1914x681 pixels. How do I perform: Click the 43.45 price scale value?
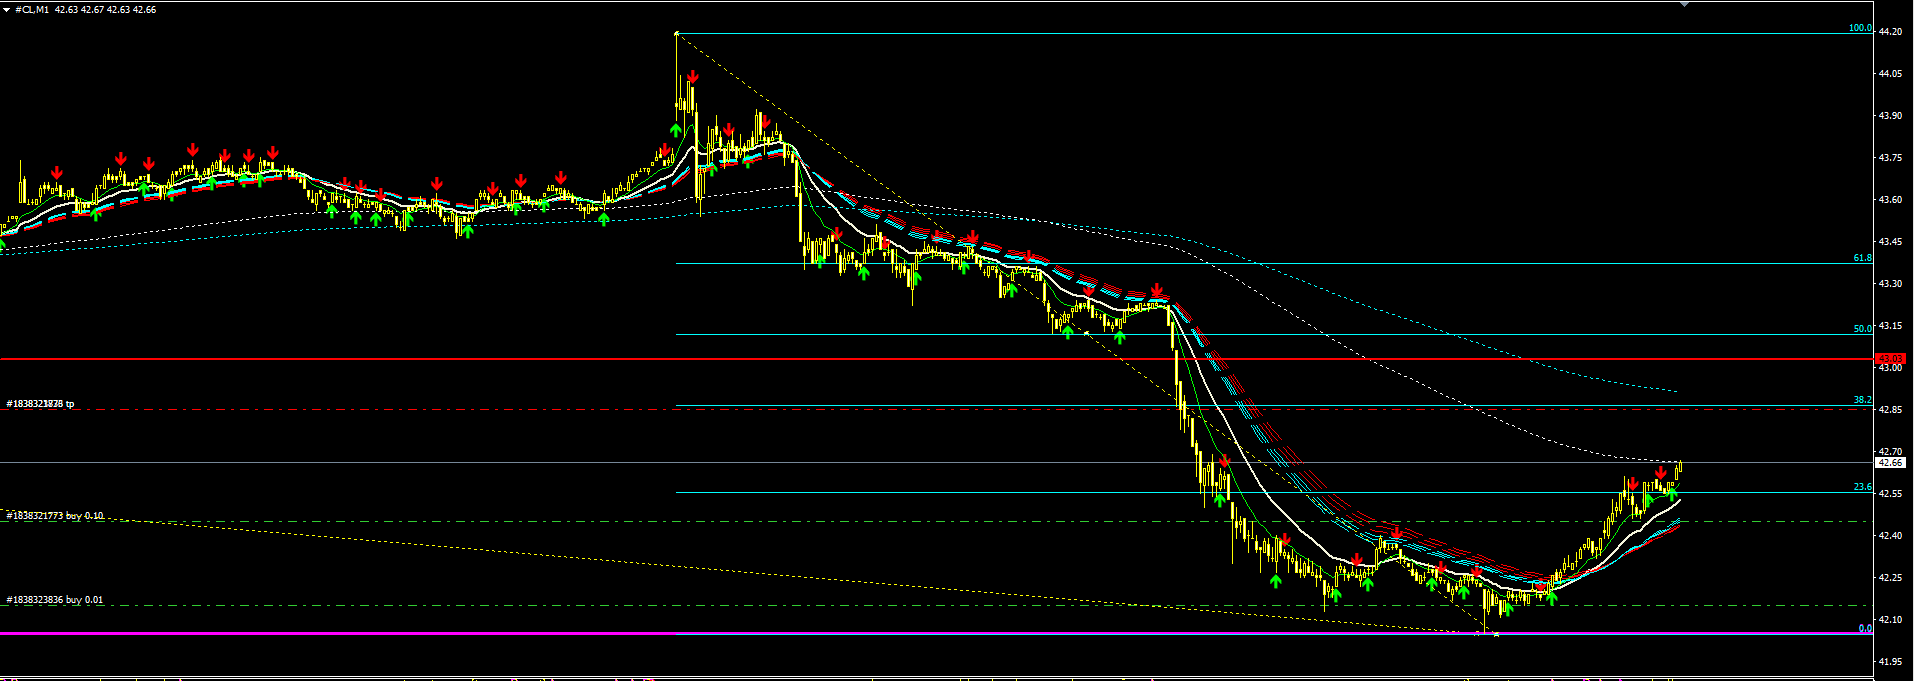pos(1890,242)
